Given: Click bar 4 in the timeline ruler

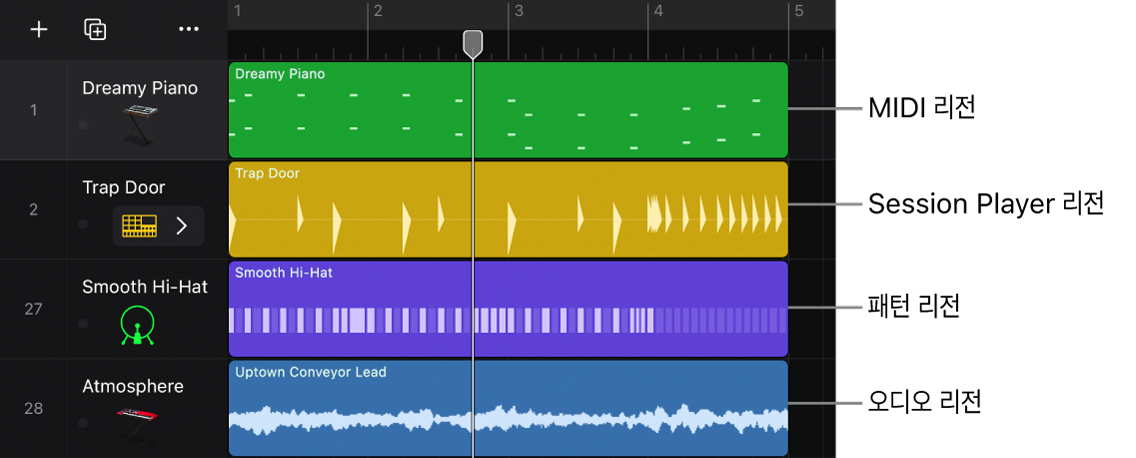Looking at the screenshot, I should (x=658, y=11).
